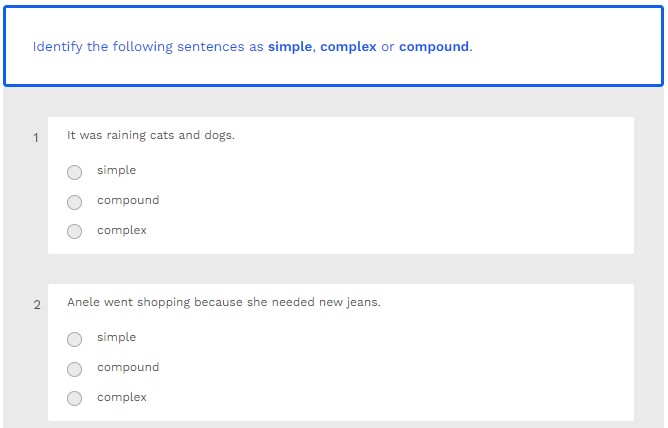Click the 'simple' label text under question 2
The width and height of the screenshot is (668, 428).
pyautogui.click(x=116, y=338)
